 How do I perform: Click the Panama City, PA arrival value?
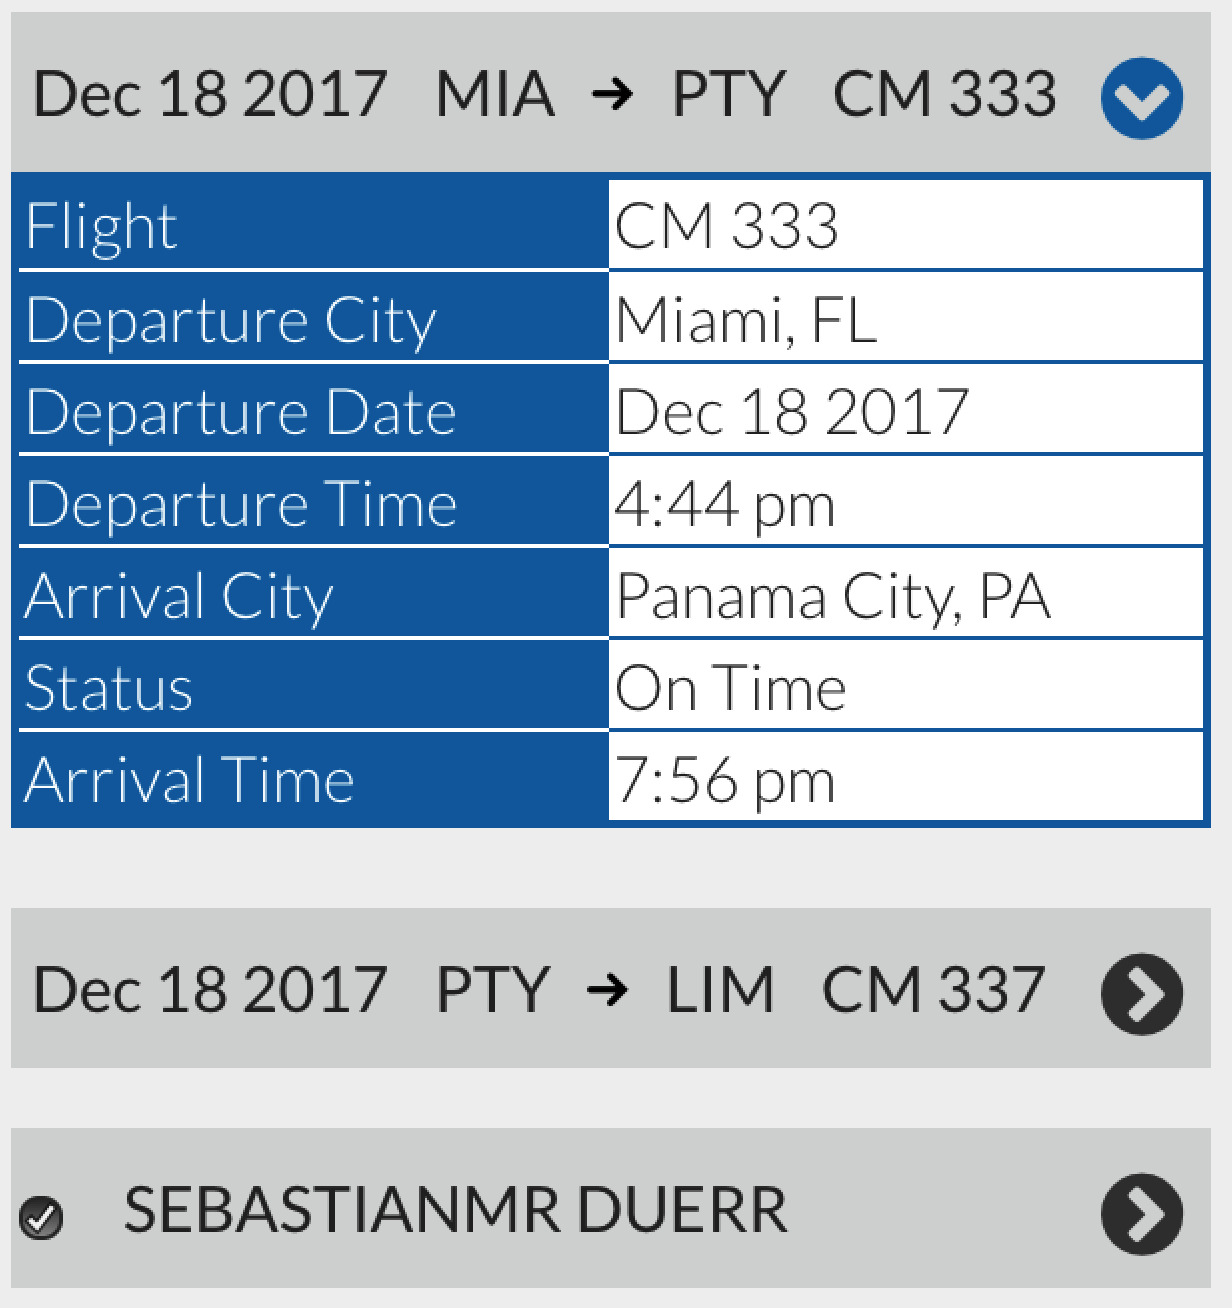tap(833, 597)
